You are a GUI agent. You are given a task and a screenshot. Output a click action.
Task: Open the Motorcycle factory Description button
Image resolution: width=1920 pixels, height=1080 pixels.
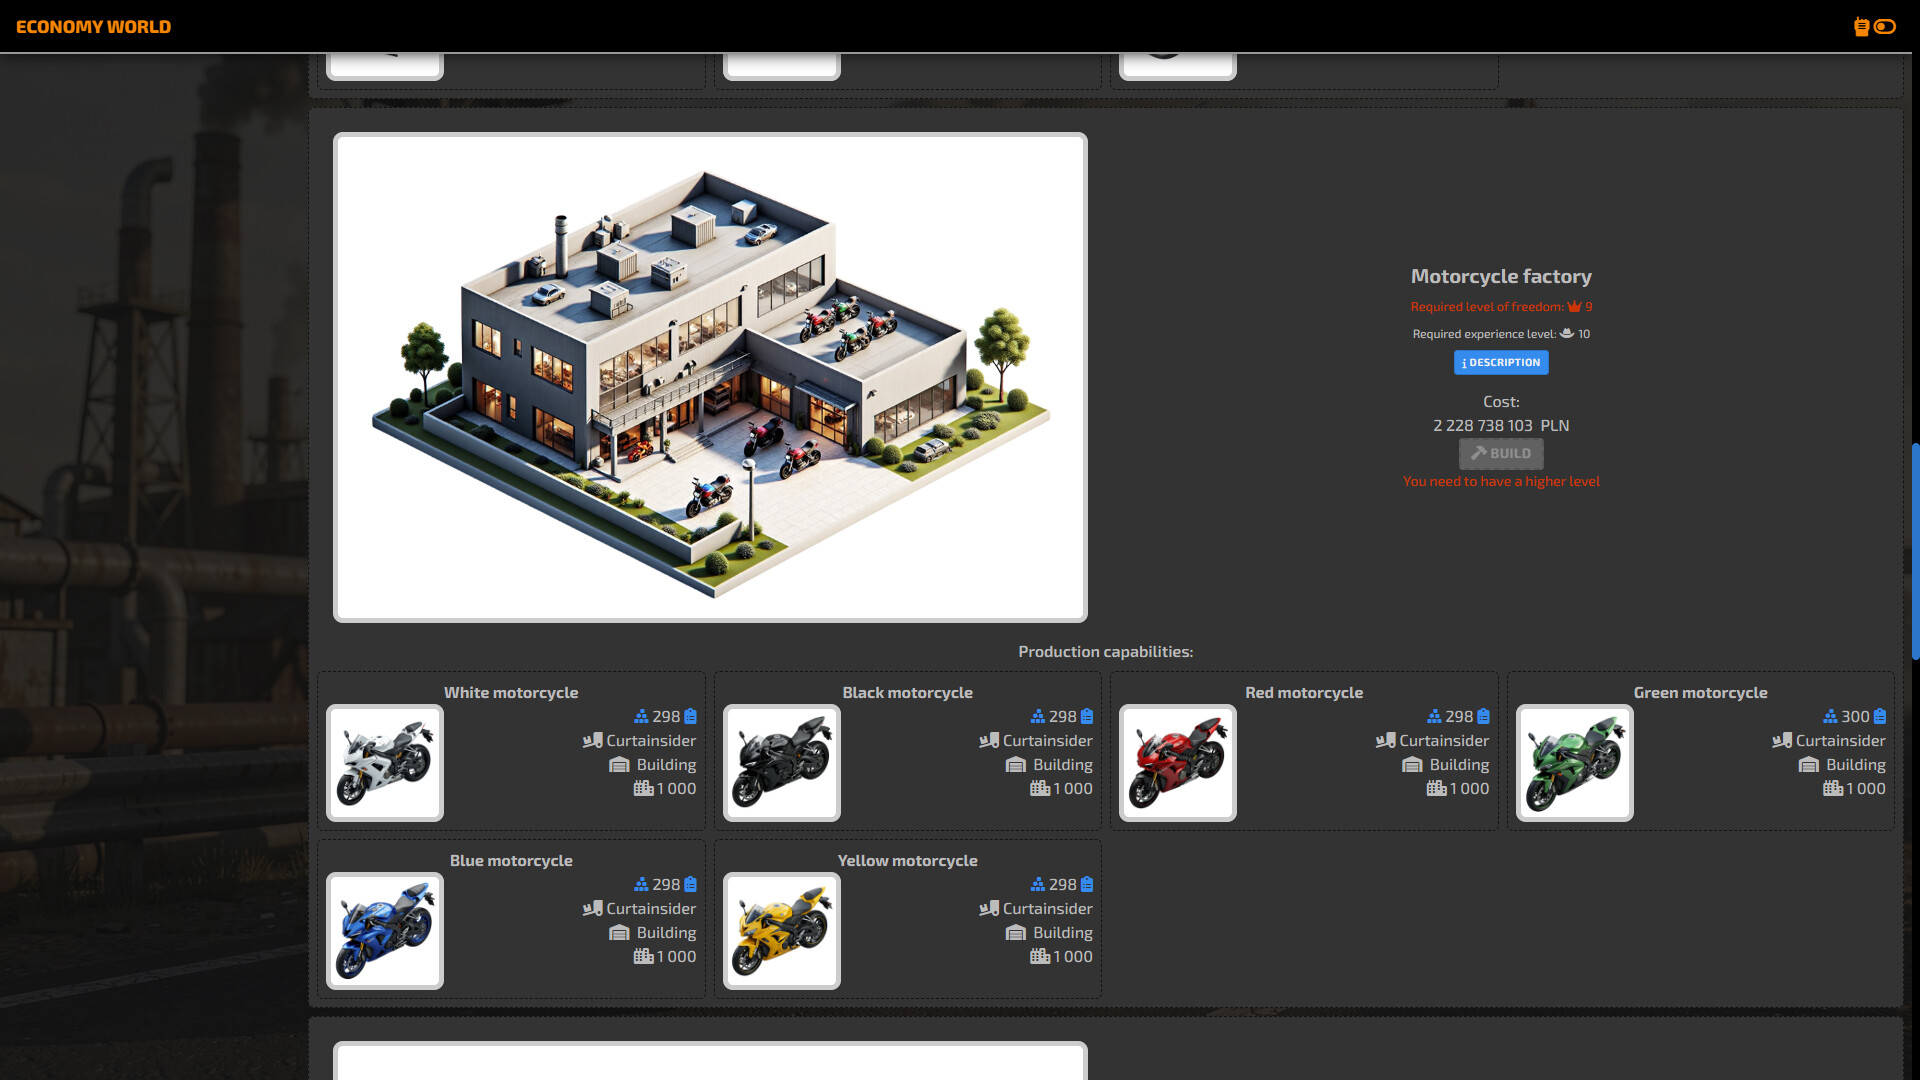tap(1500, 363)
